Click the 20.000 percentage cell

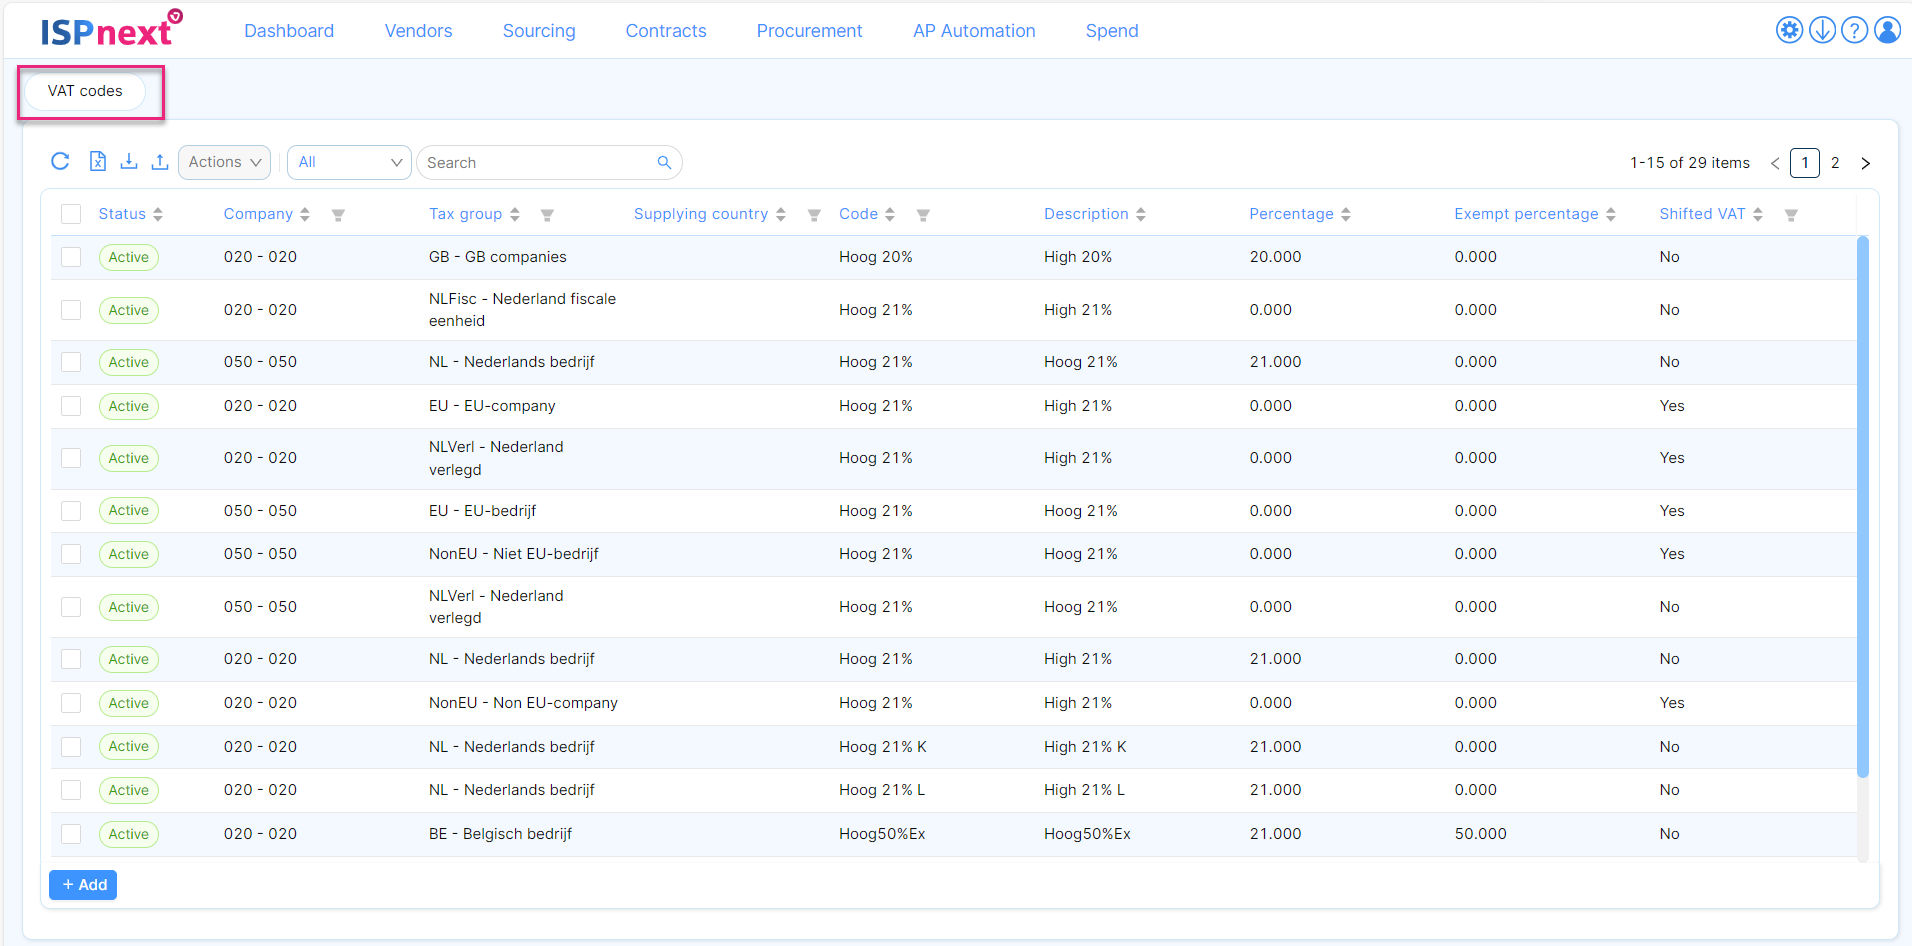pyautogui.click(x=1275, y=257)
